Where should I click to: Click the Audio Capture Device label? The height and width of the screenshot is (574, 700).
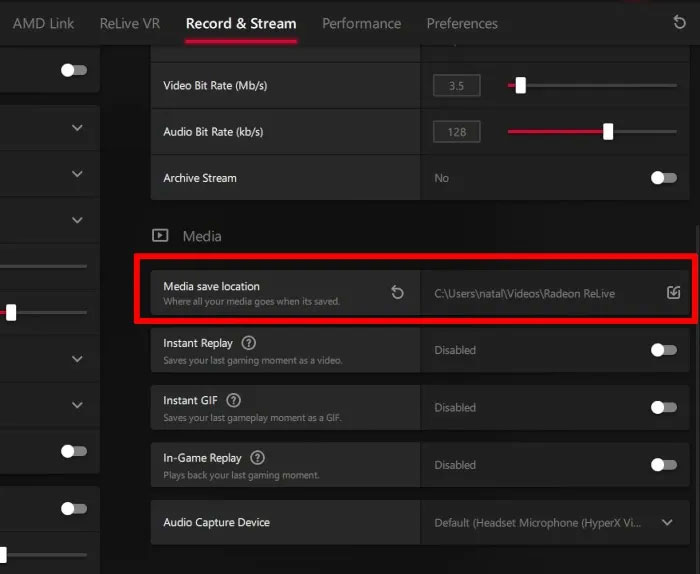(x=217, y=522)
